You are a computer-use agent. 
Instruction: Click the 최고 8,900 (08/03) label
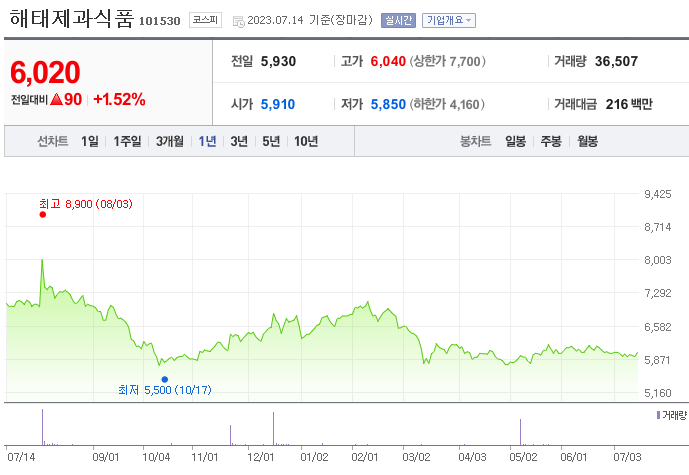86,204
